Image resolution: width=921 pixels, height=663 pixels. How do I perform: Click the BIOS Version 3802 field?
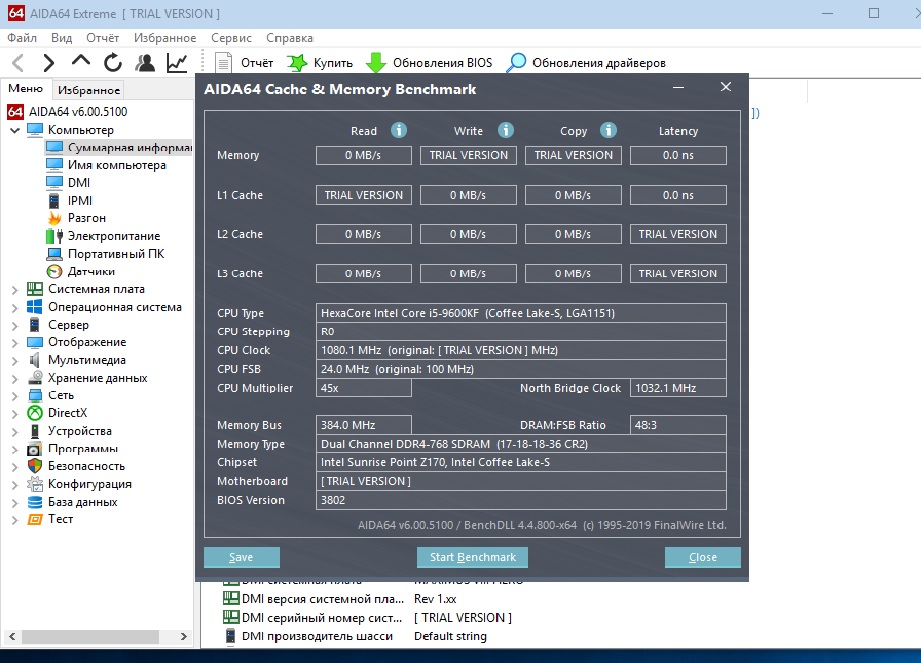coord(521,500)
